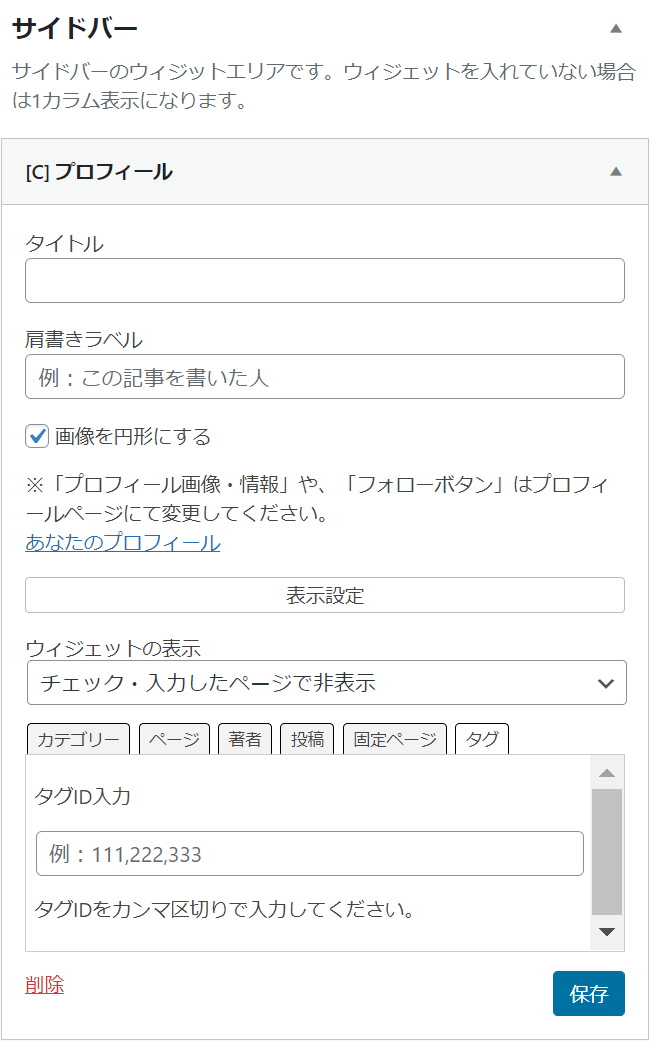Collapse the サイドバー widget area arrow
This screenshot has width=656, height=1054.
coord(616,28)
